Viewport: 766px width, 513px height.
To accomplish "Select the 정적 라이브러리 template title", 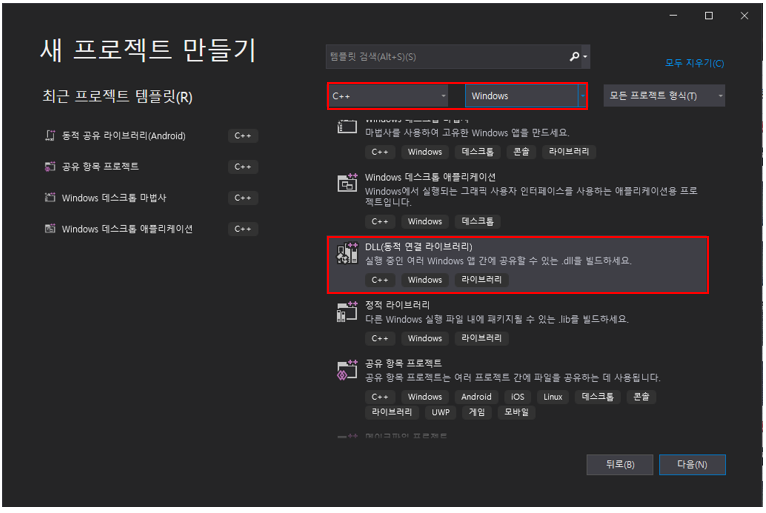I will (x=397, y=305).
